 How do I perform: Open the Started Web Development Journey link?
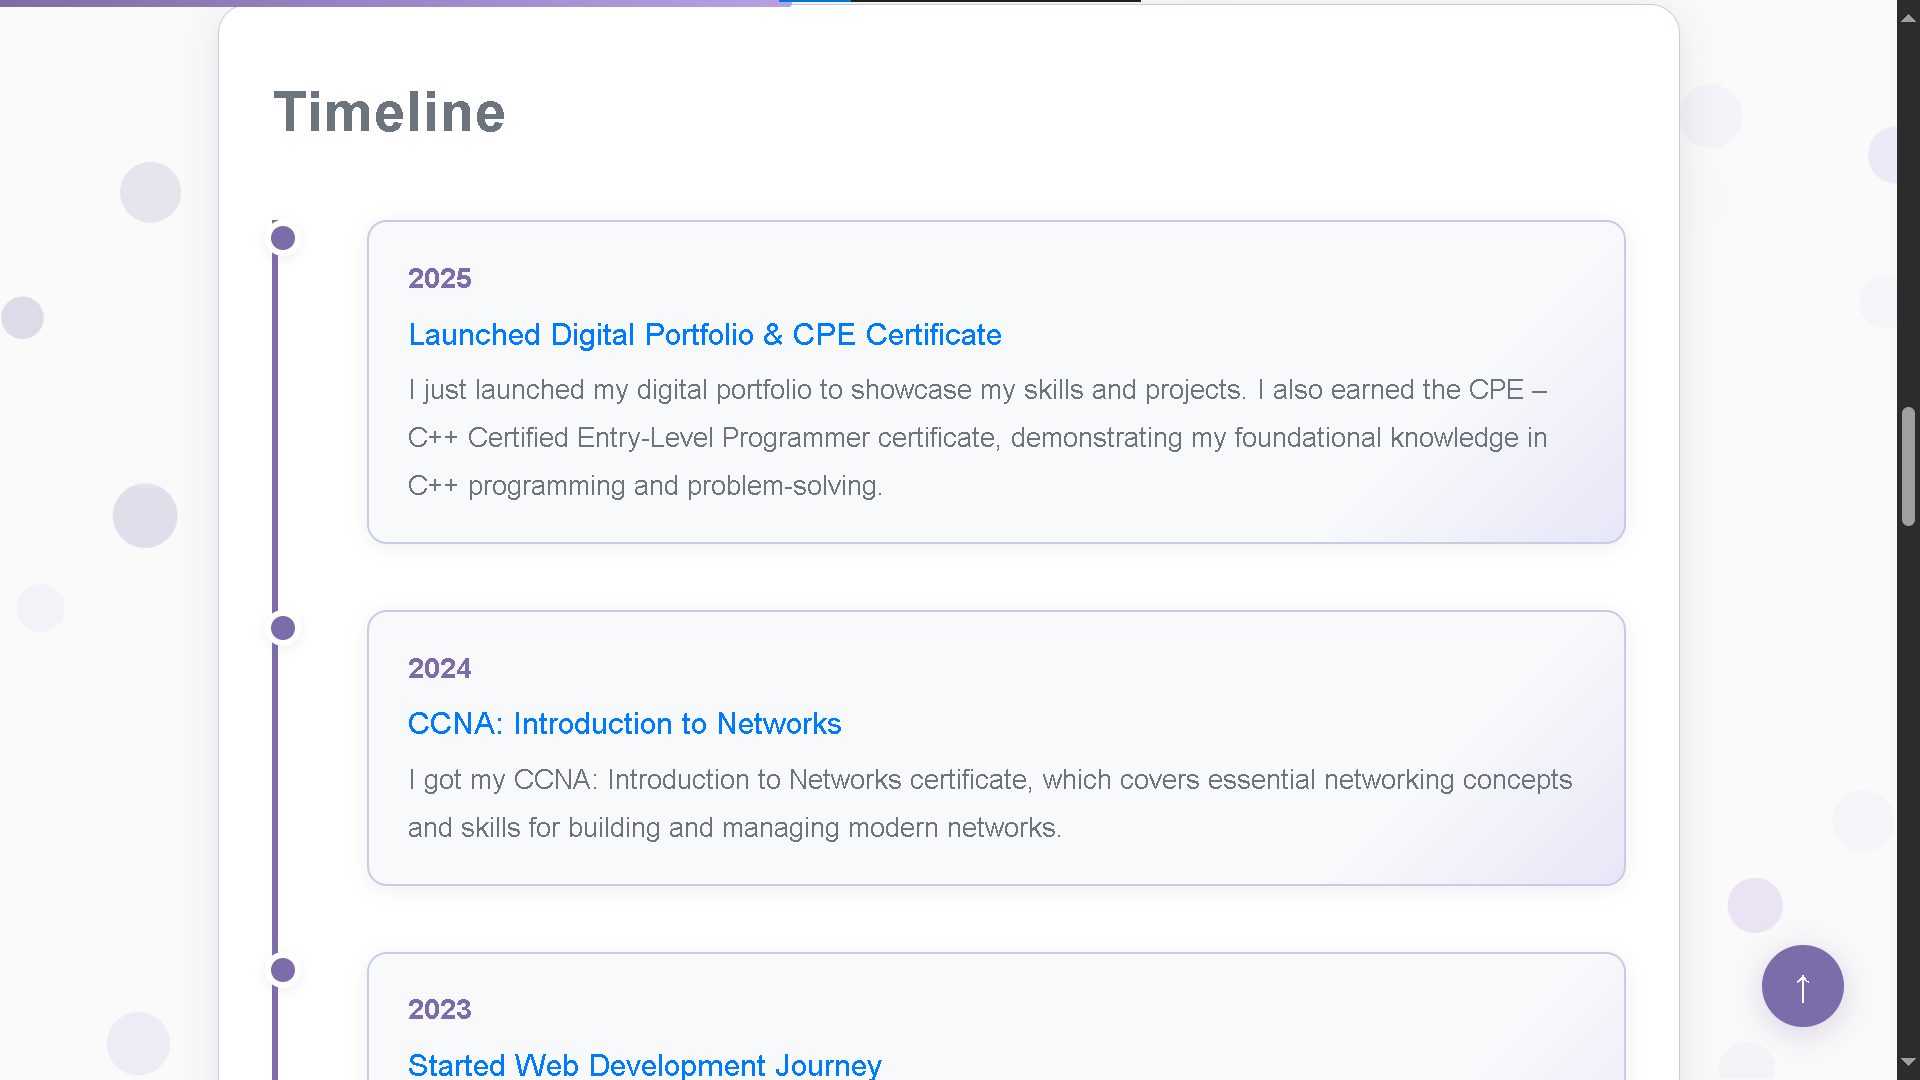click(645, 1064)
